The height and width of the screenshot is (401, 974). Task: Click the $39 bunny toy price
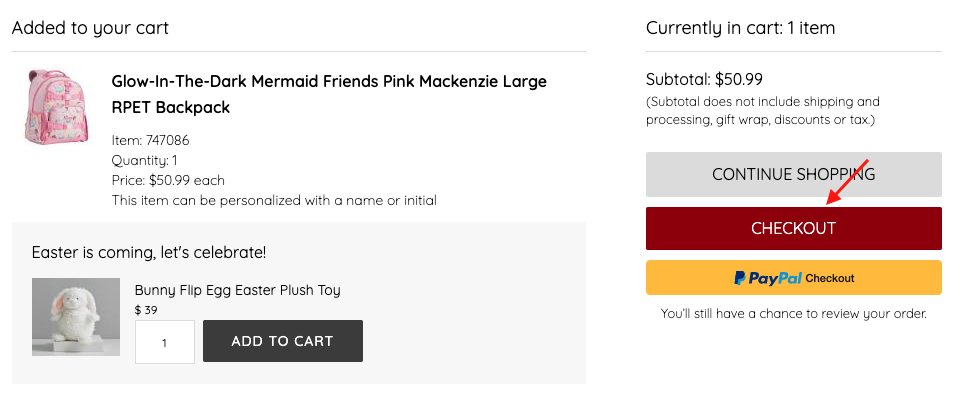point(146,310)
